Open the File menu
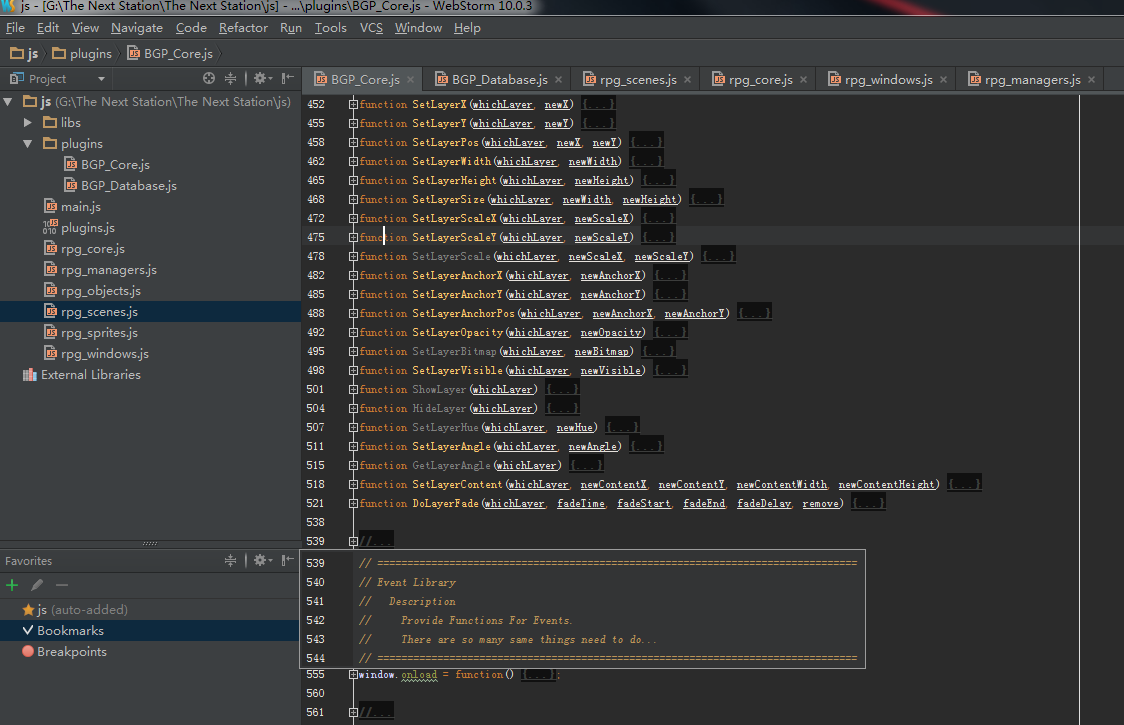 15,28
